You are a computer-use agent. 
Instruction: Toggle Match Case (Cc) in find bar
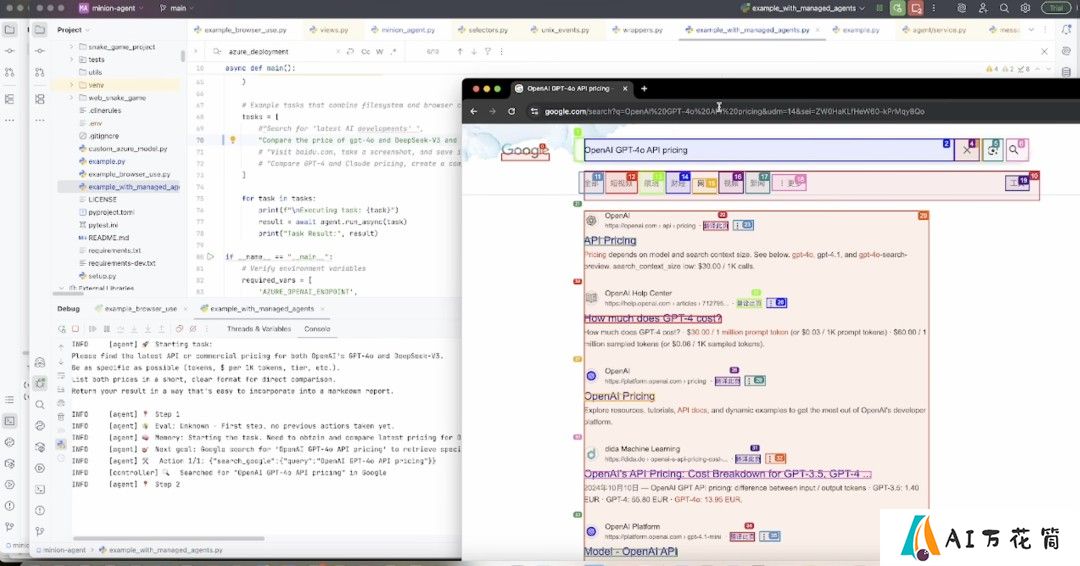[x=366, y=52]
